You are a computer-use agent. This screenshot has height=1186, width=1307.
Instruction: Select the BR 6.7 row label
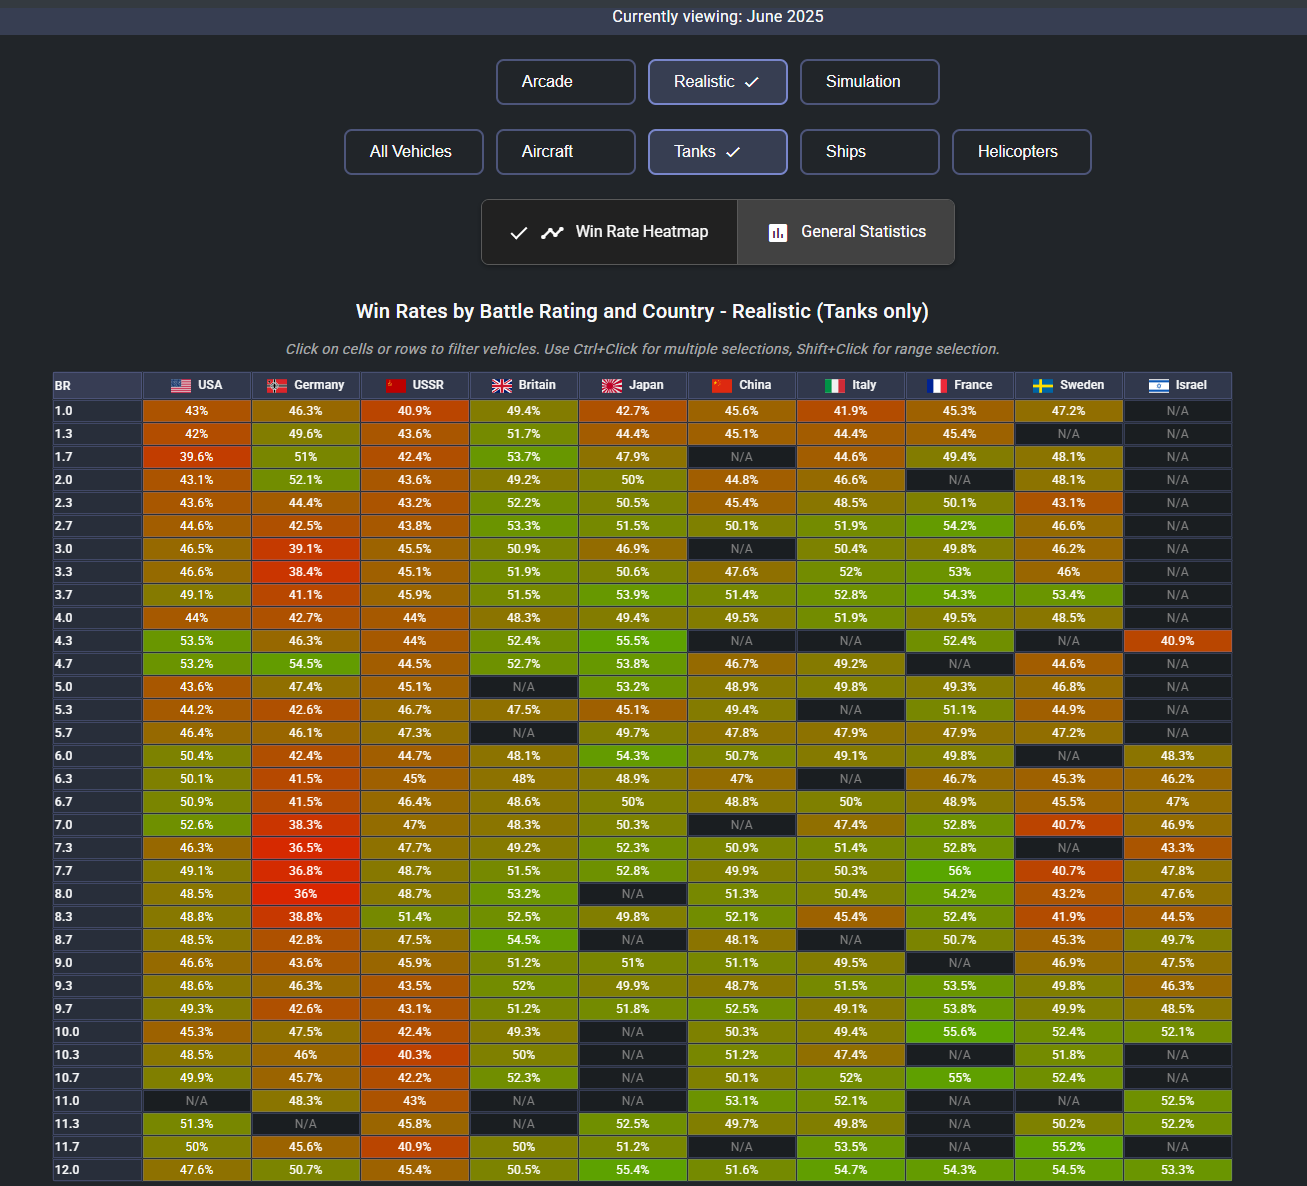(97, 802)
